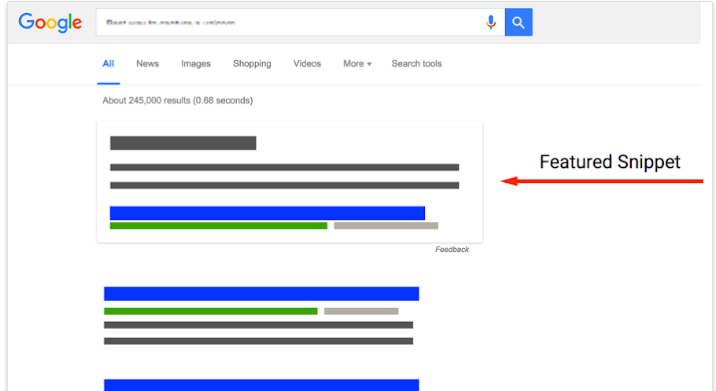
Task: Click the featured snippet green URL
Action: (x=219, y=226)
